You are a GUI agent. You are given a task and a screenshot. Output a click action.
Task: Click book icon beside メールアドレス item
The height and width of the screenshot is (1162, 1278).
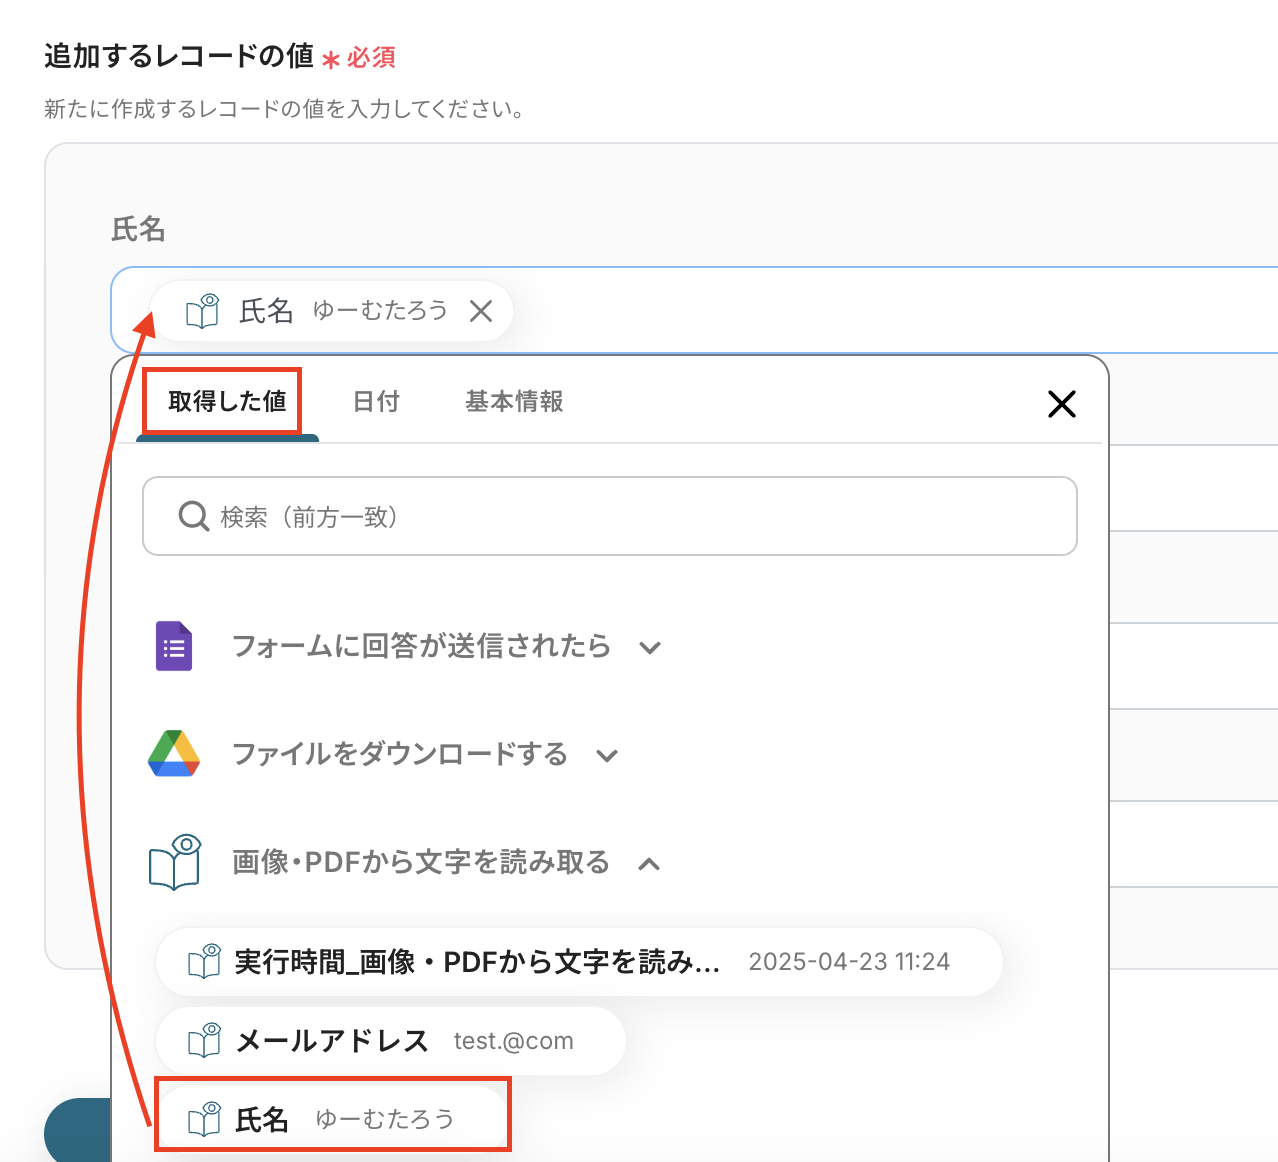tap(205, 1041)
